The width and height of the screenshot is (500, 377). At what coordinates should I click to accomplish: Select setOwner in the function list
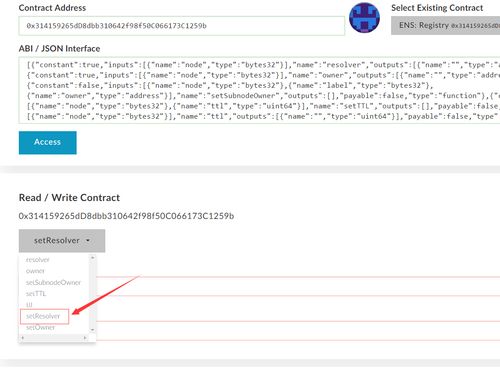point(40,328)
